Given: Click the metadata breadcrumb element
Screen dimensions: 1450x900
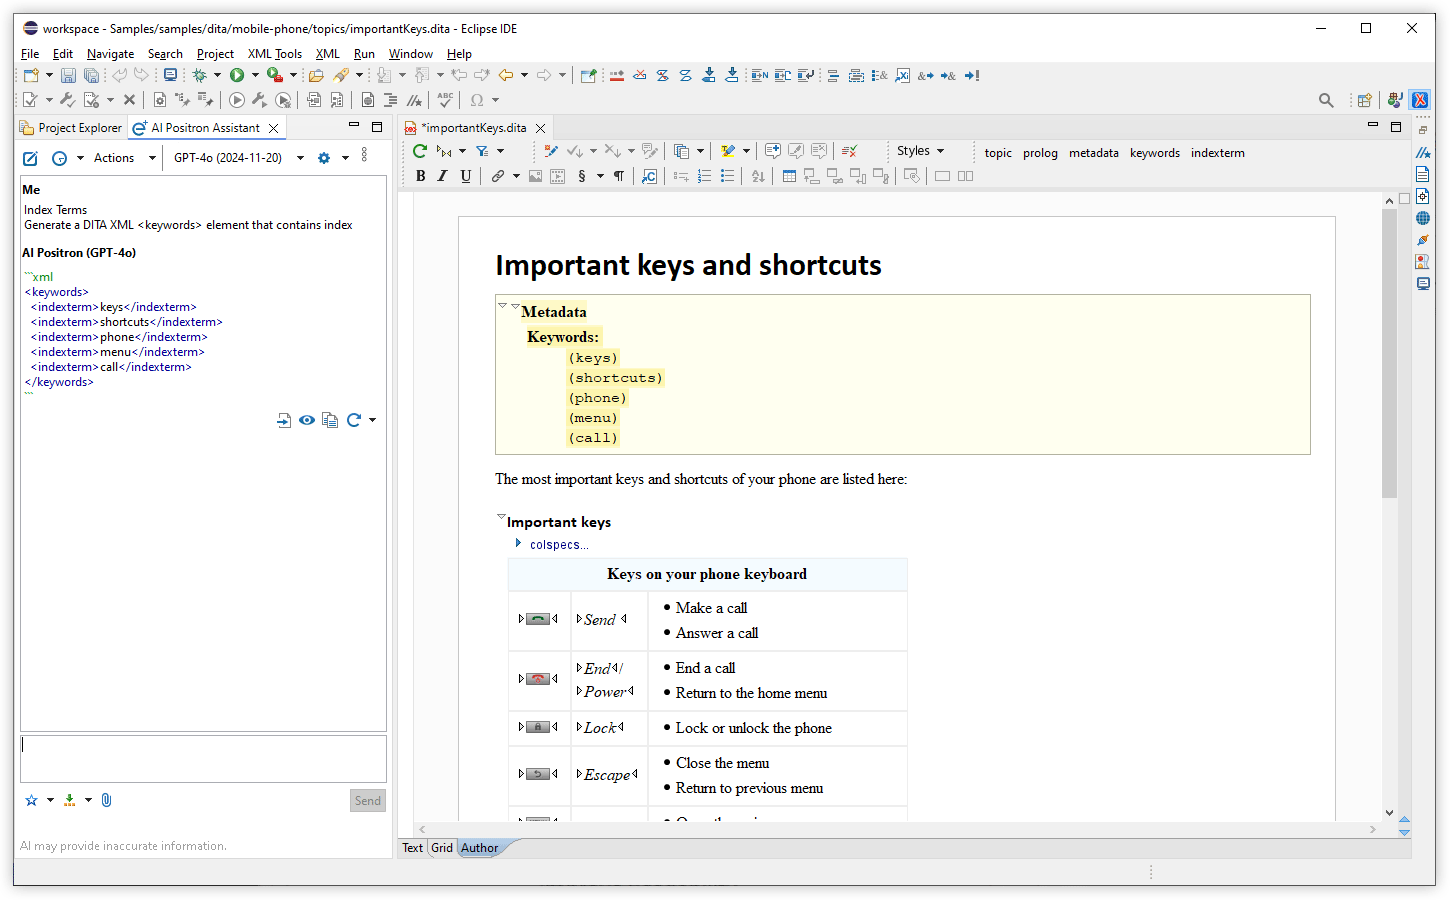Looking at the screenshot, I should (x=1094, y=153).
